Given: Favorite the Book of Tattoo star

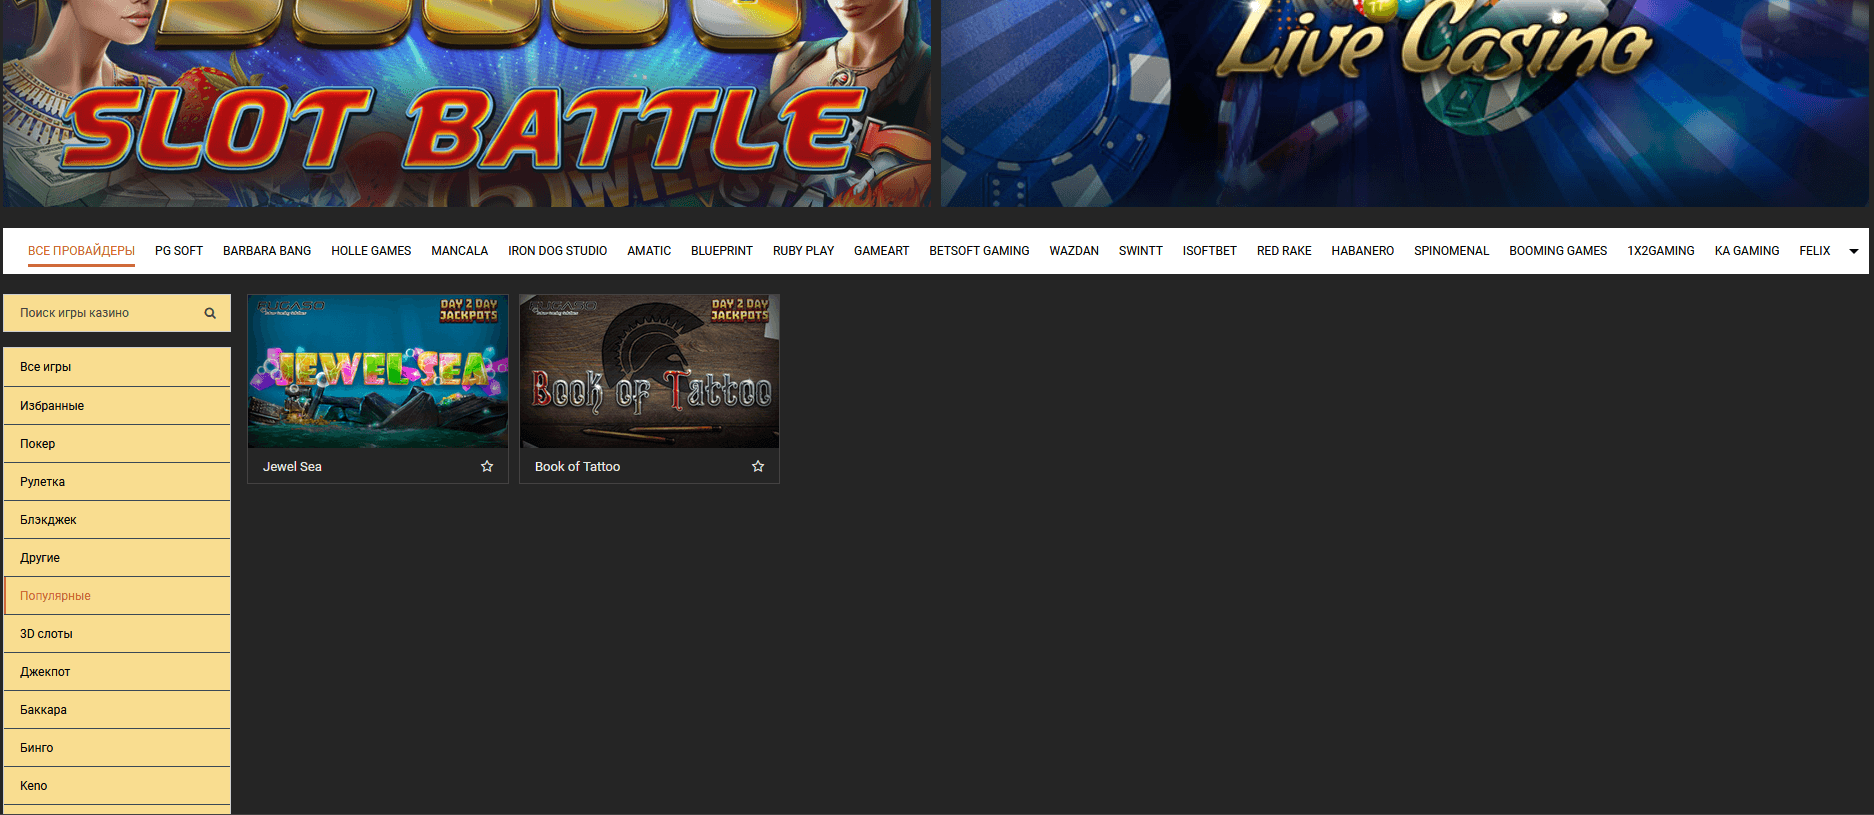Looking at the screenshot, I should pos(758,466).
